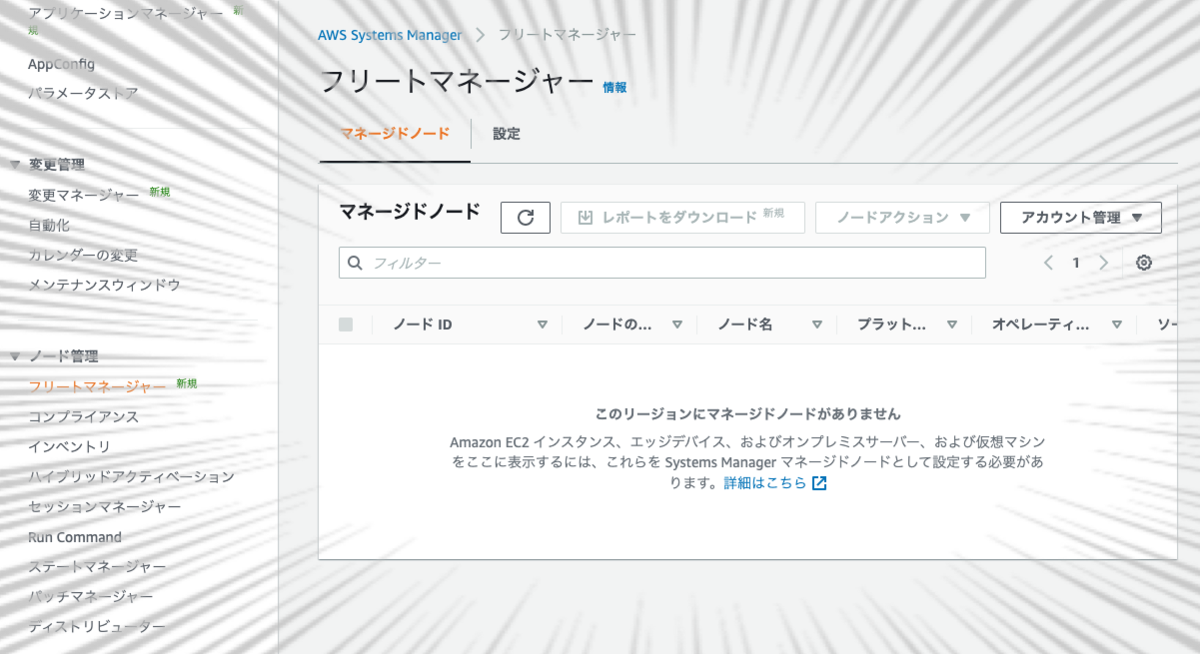The height and width of the screenshot is (654, 1200).
Task: Open セッションマネージャー in sidebar
Action: (x=104, y=507)
